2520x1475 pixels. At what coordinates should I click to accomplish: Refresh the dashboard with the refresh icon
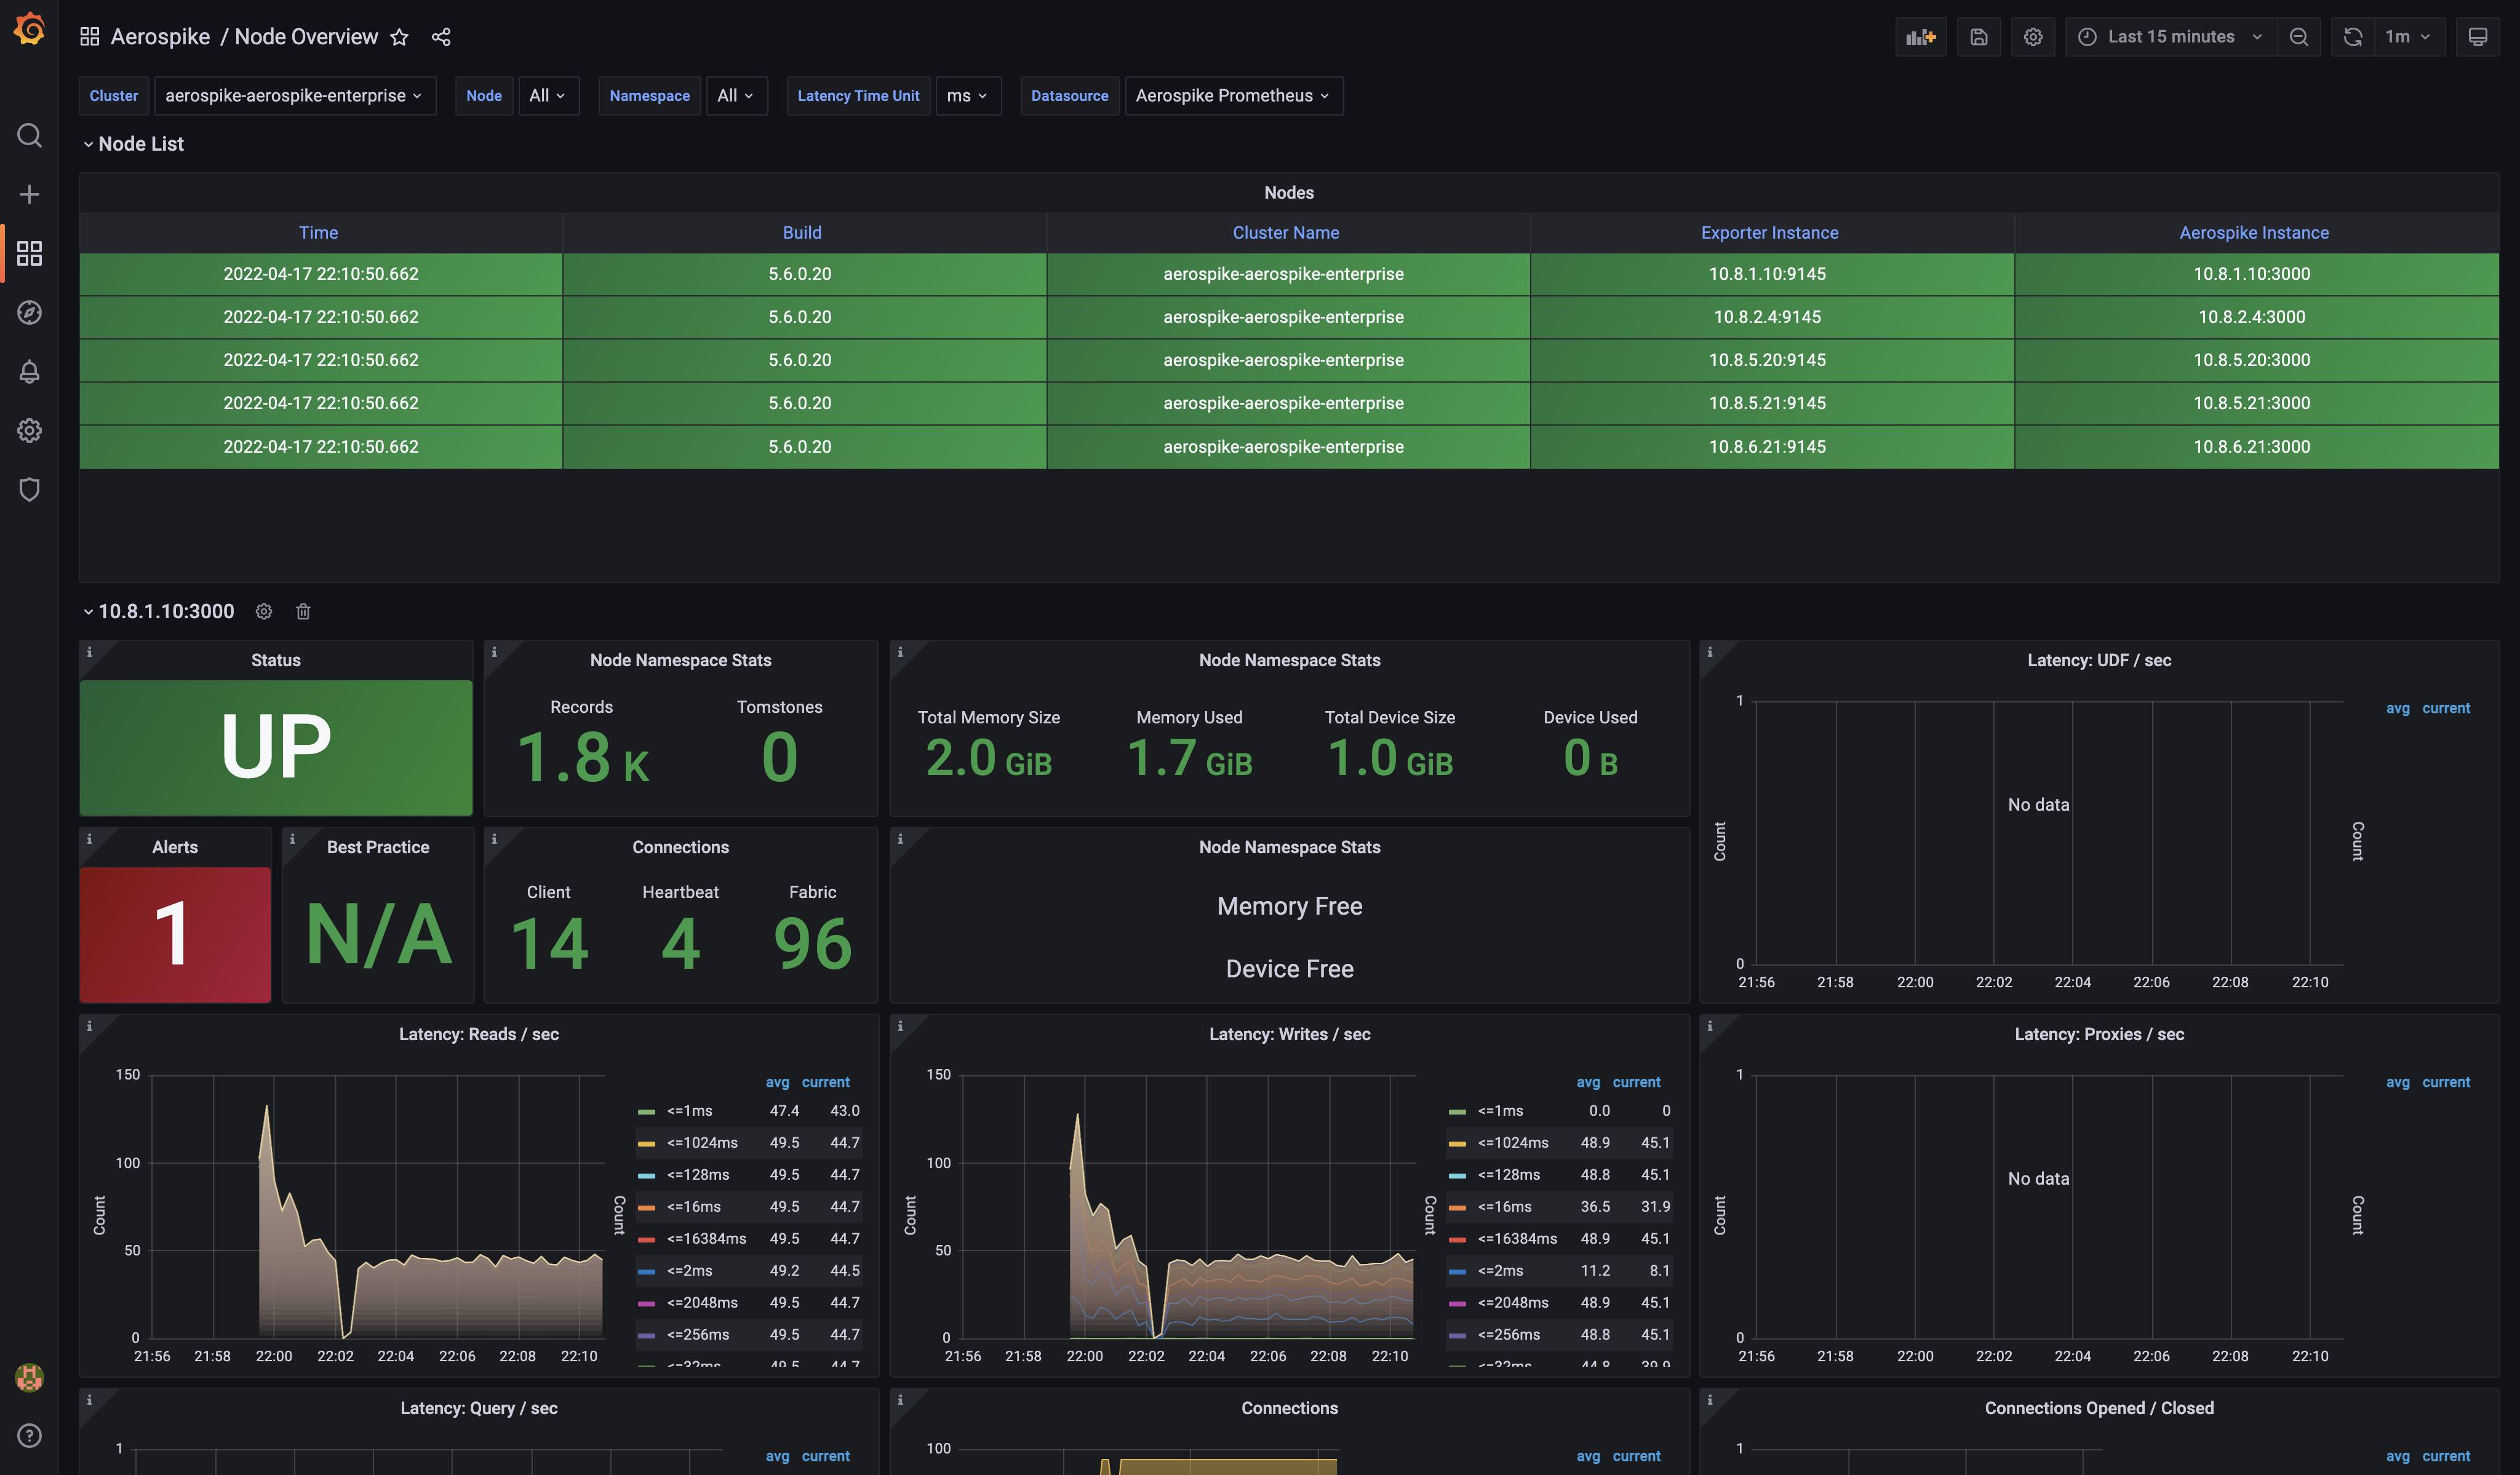[x=2352, y=37]
